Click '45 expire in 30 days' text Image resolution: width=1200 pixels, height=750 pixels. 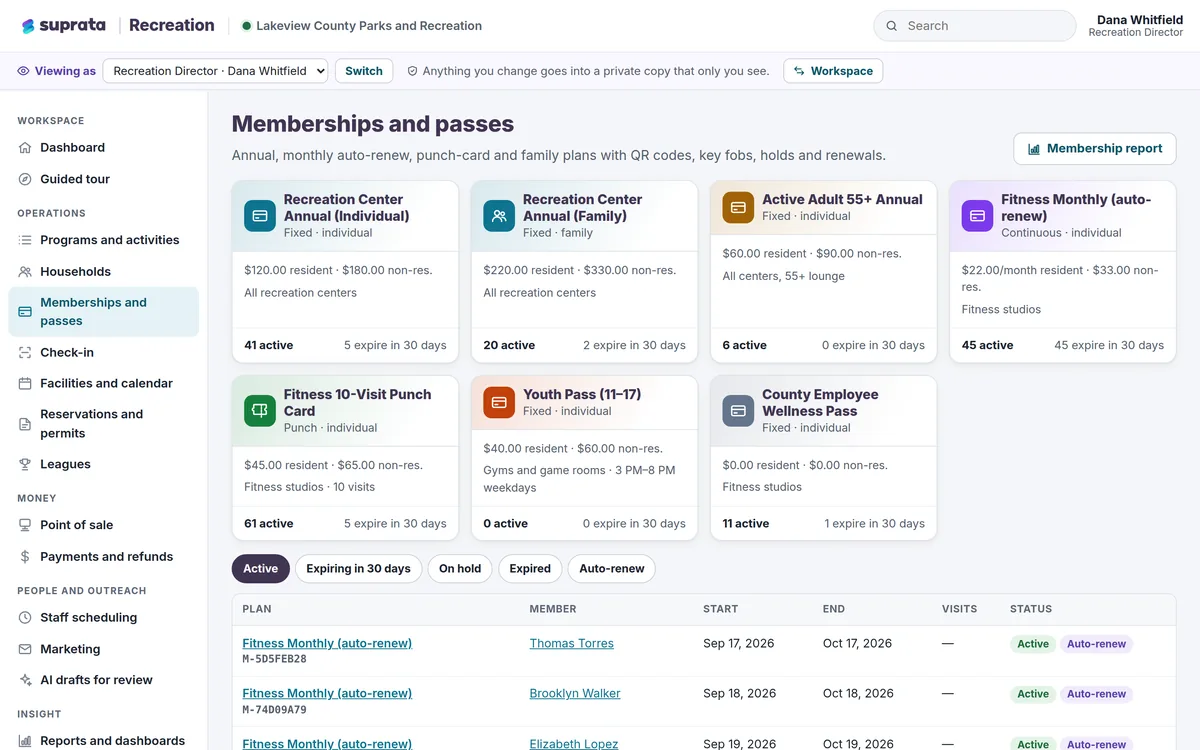tap(1109, 346)
